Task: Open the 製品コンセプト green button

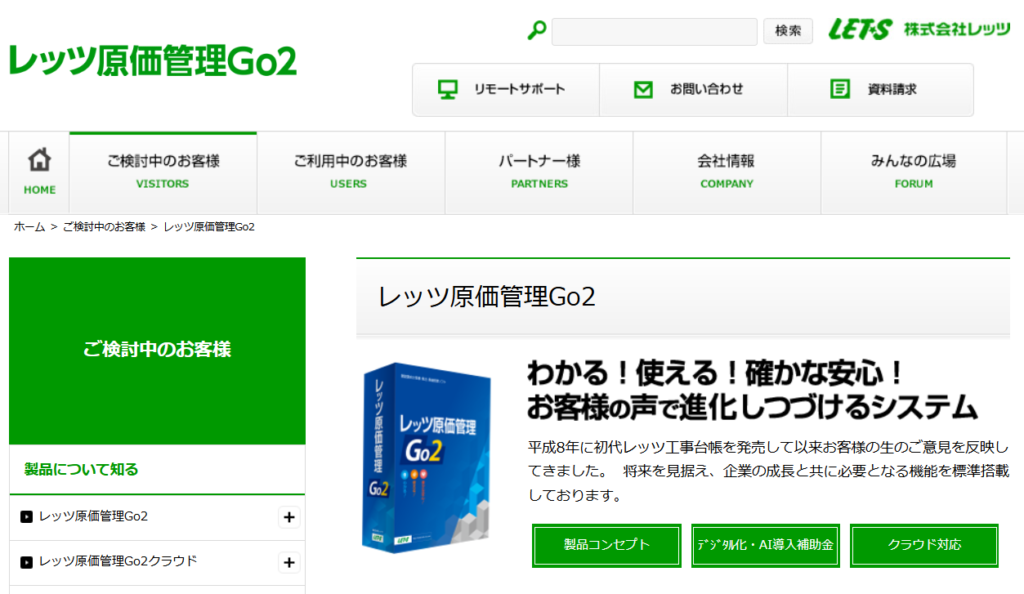Action: pos(607,545)
